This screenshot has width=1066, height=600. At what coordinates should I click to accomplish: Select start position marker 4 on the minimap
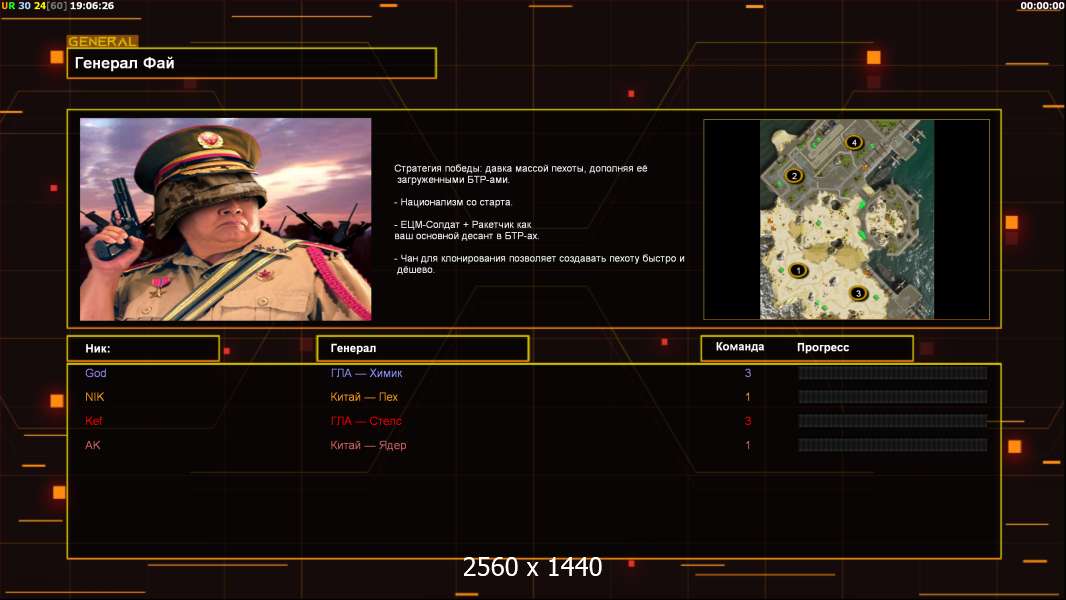point(853,142)
